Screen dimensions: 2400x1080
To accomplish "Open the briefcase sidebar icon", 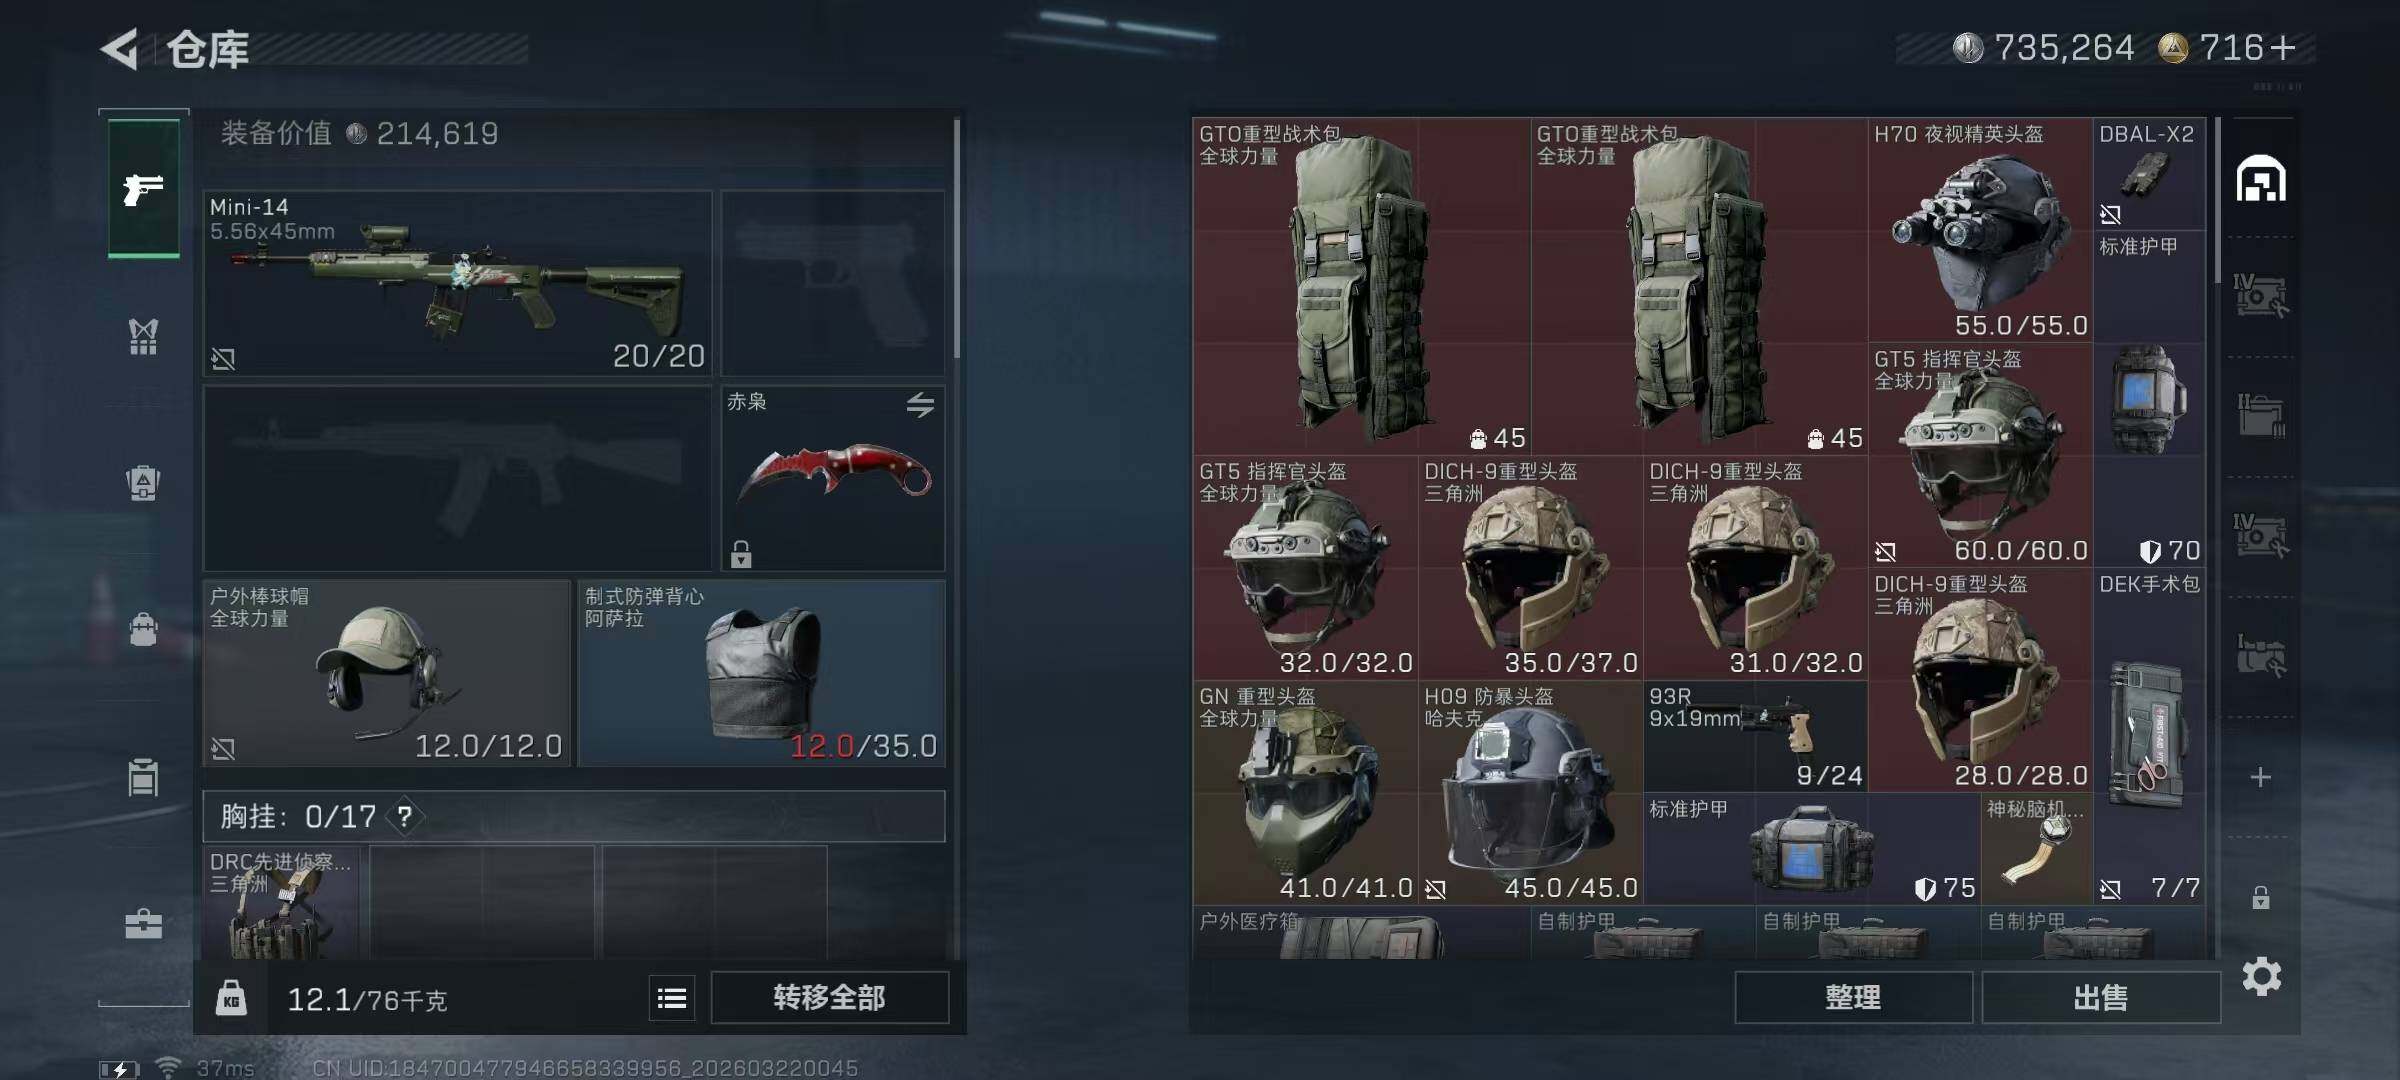I will 143,924.
